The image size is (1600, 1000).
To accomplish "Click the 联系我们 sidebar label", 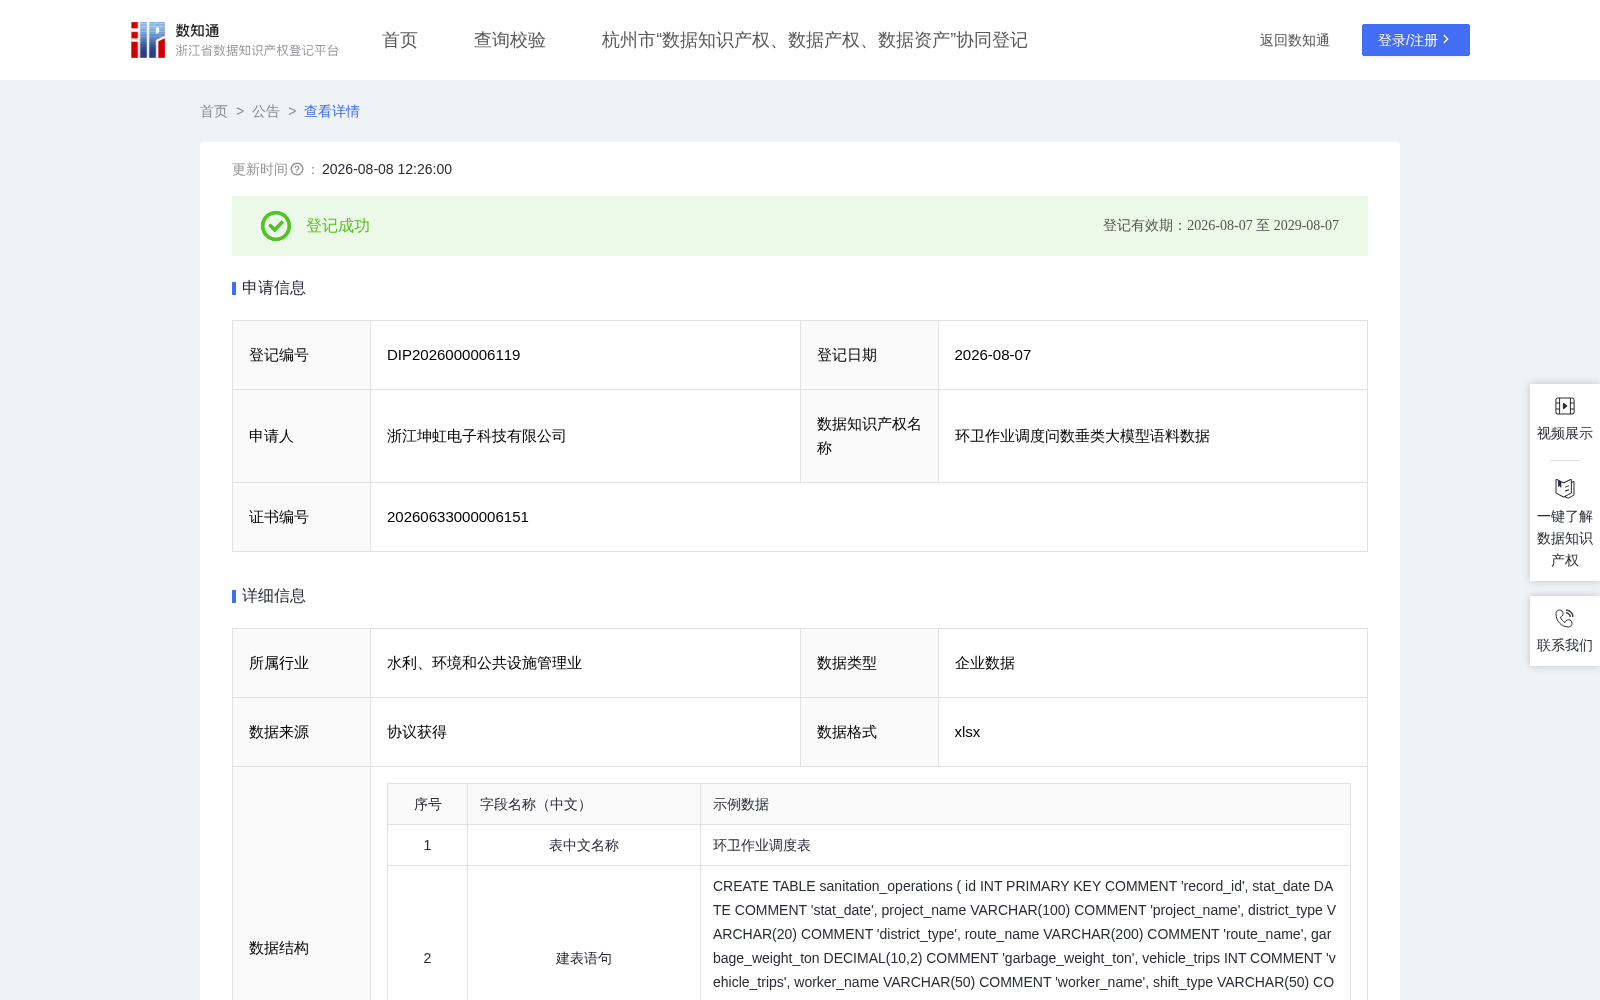I will pyautogui.click(x=1565, y=645).
